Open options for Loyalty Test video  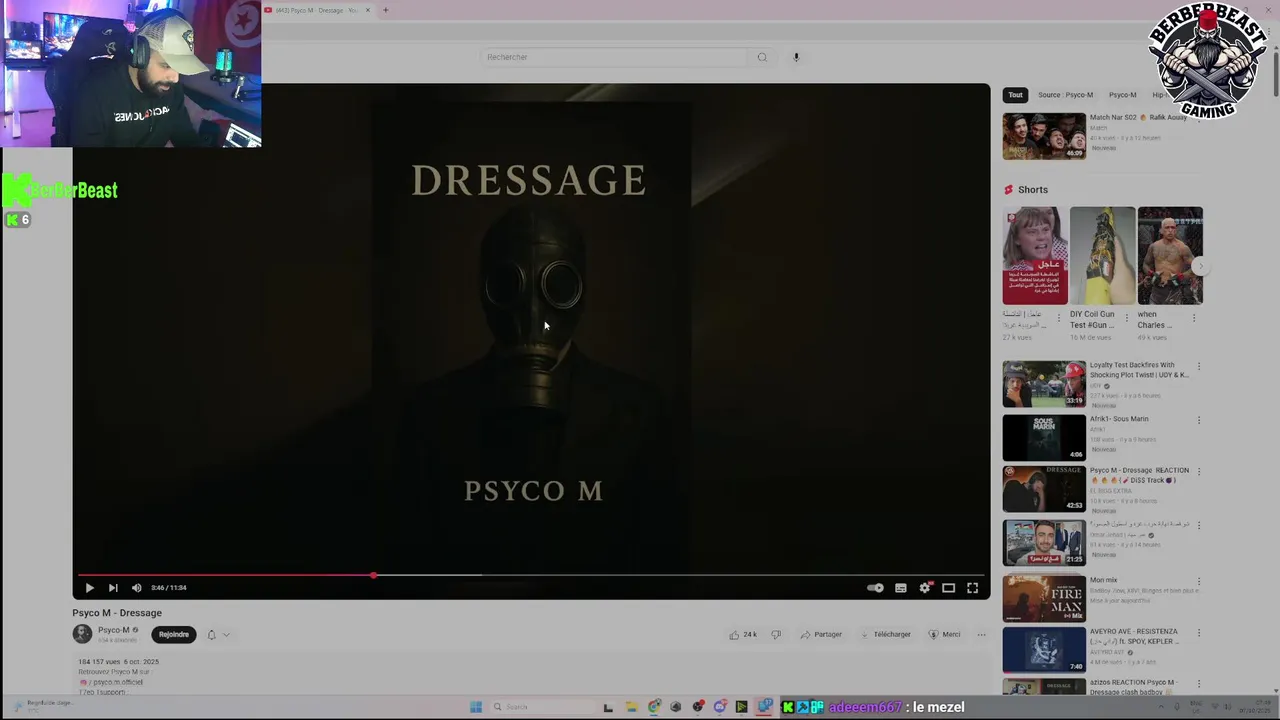[1199, 367]
